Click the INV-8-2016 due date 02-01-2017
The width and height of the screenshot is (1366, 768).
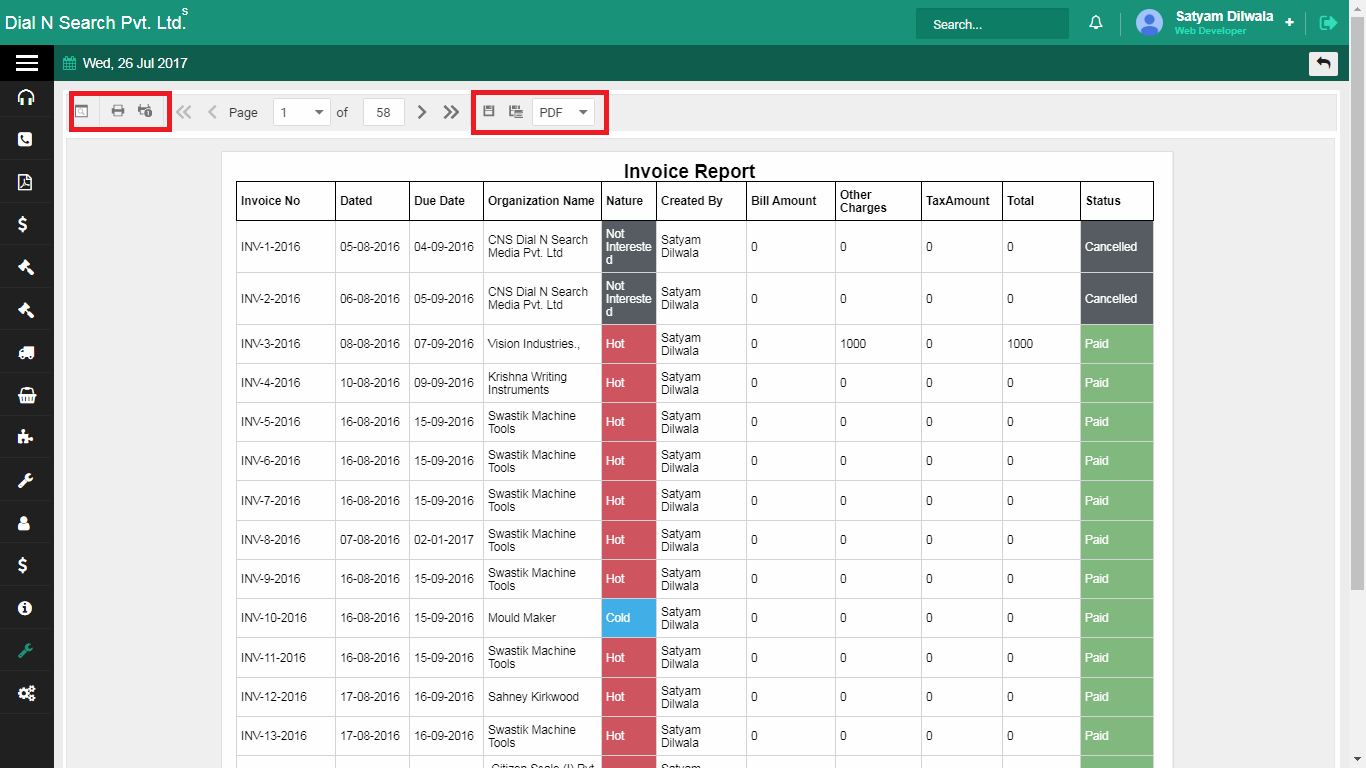[446, 540]
